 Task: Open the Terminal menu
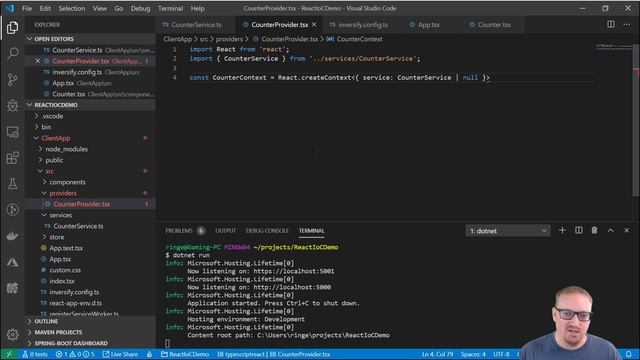coord(170,8)
